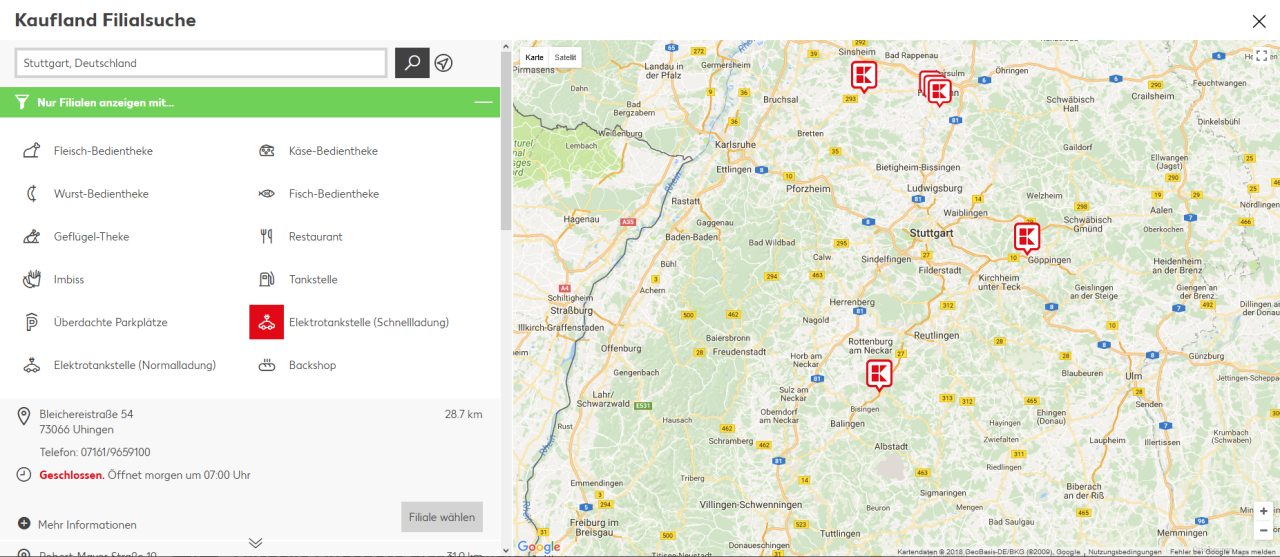The width and height of the screenshot is (1280, 557).
Task: Click the Filiale wählen button
Action: [442, 517]
